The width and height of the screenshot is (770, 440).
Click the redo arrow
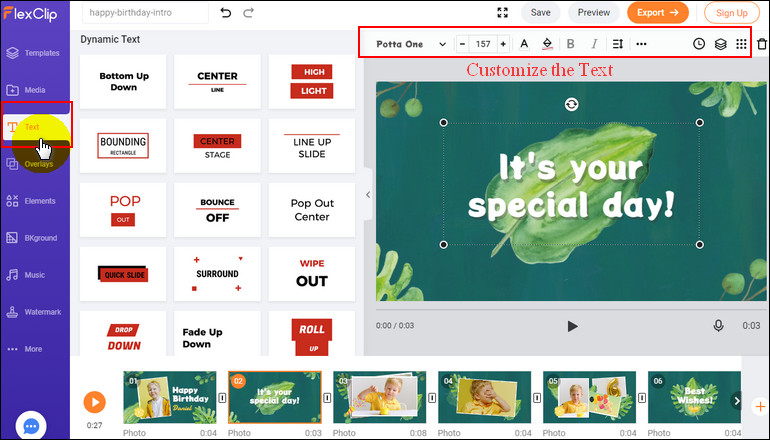pyautogui.click(x=248, y=13)
